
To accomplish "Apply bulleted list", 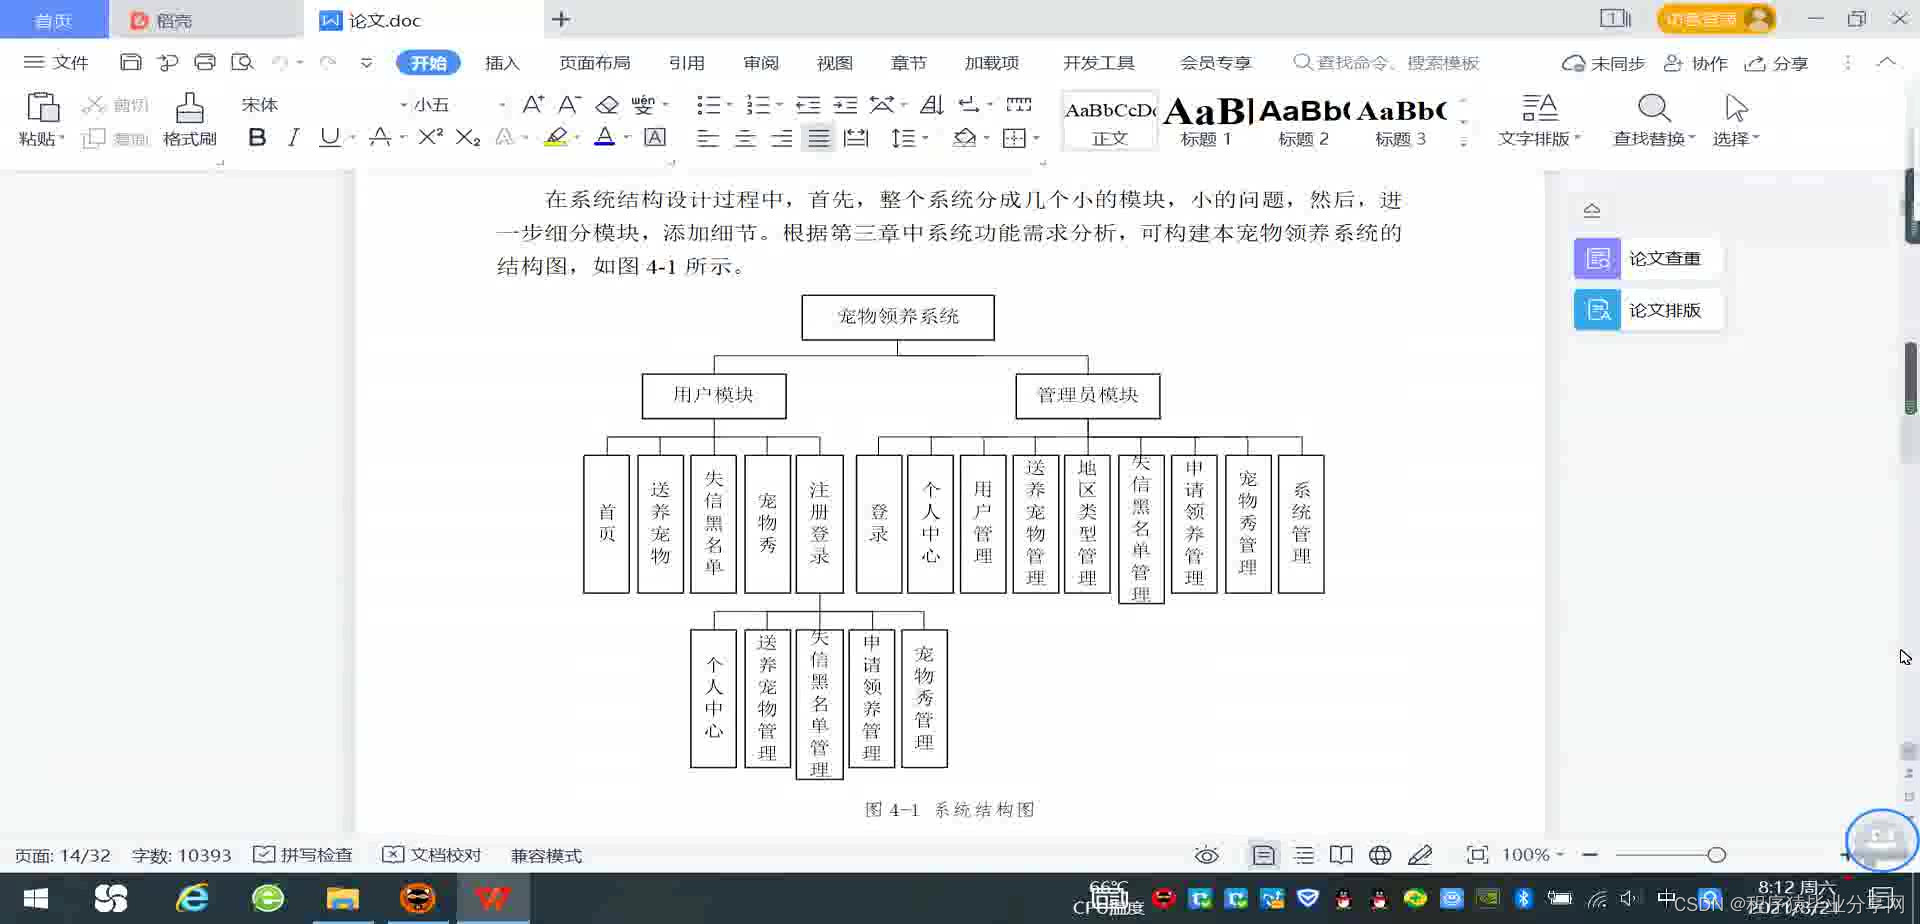I will coord(708,104).
